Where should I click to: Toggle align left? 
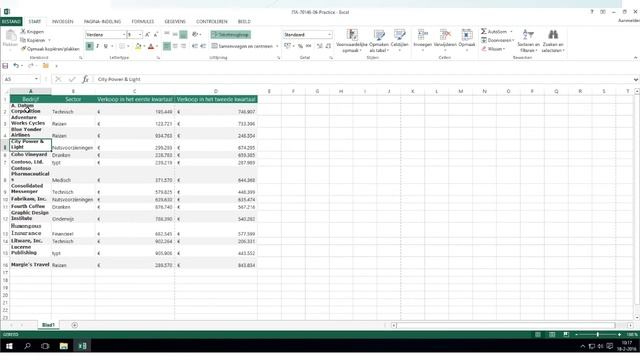pos(167,46)
